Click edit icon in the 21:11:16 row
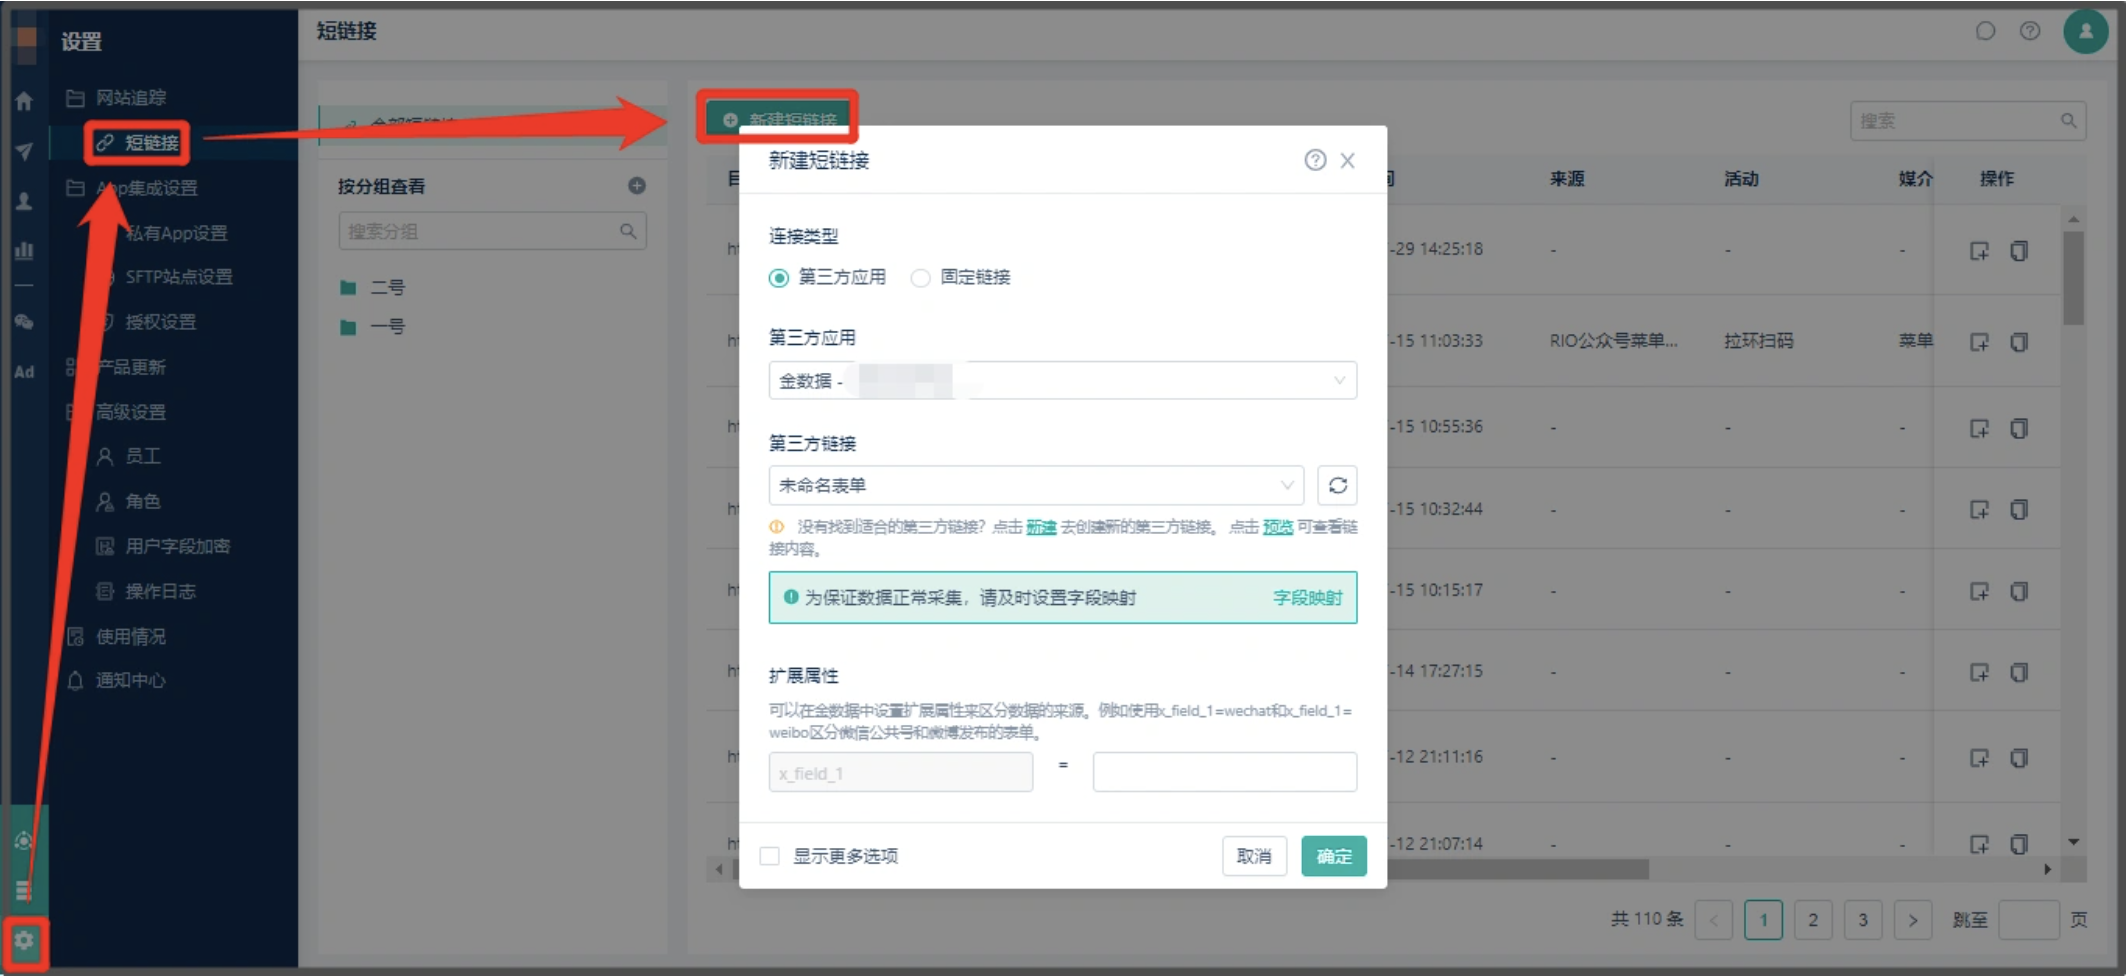The height and width of the screenshot is (980, 2128). (1979, 758)
